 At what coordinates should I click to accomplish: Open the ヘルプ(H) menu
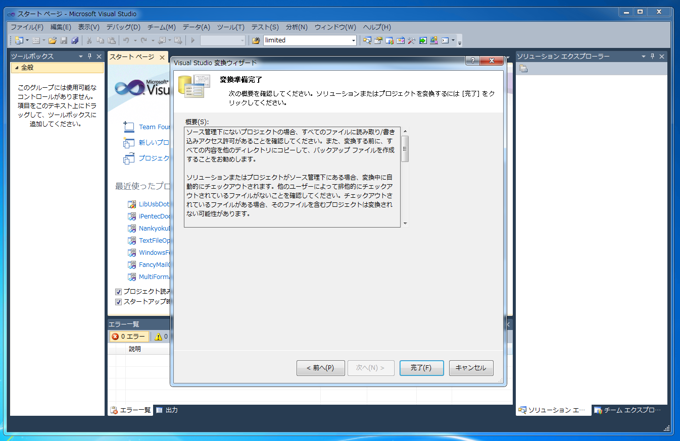coord(377,27)
